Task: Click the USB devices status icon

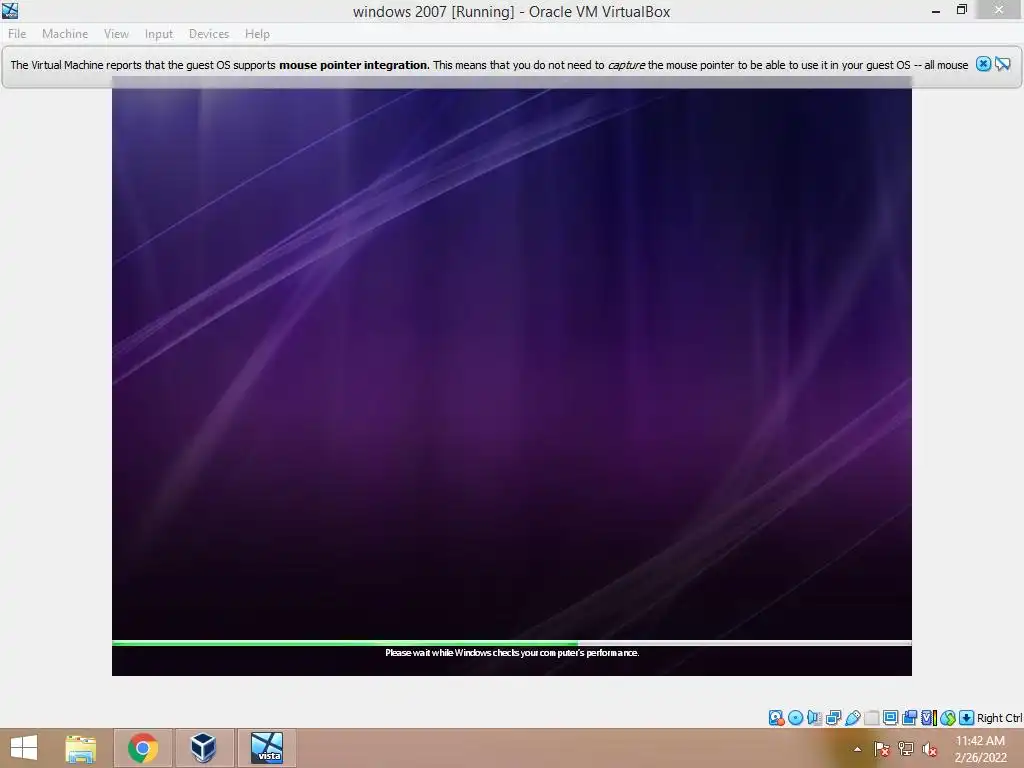Action: (x=852, y=718)
